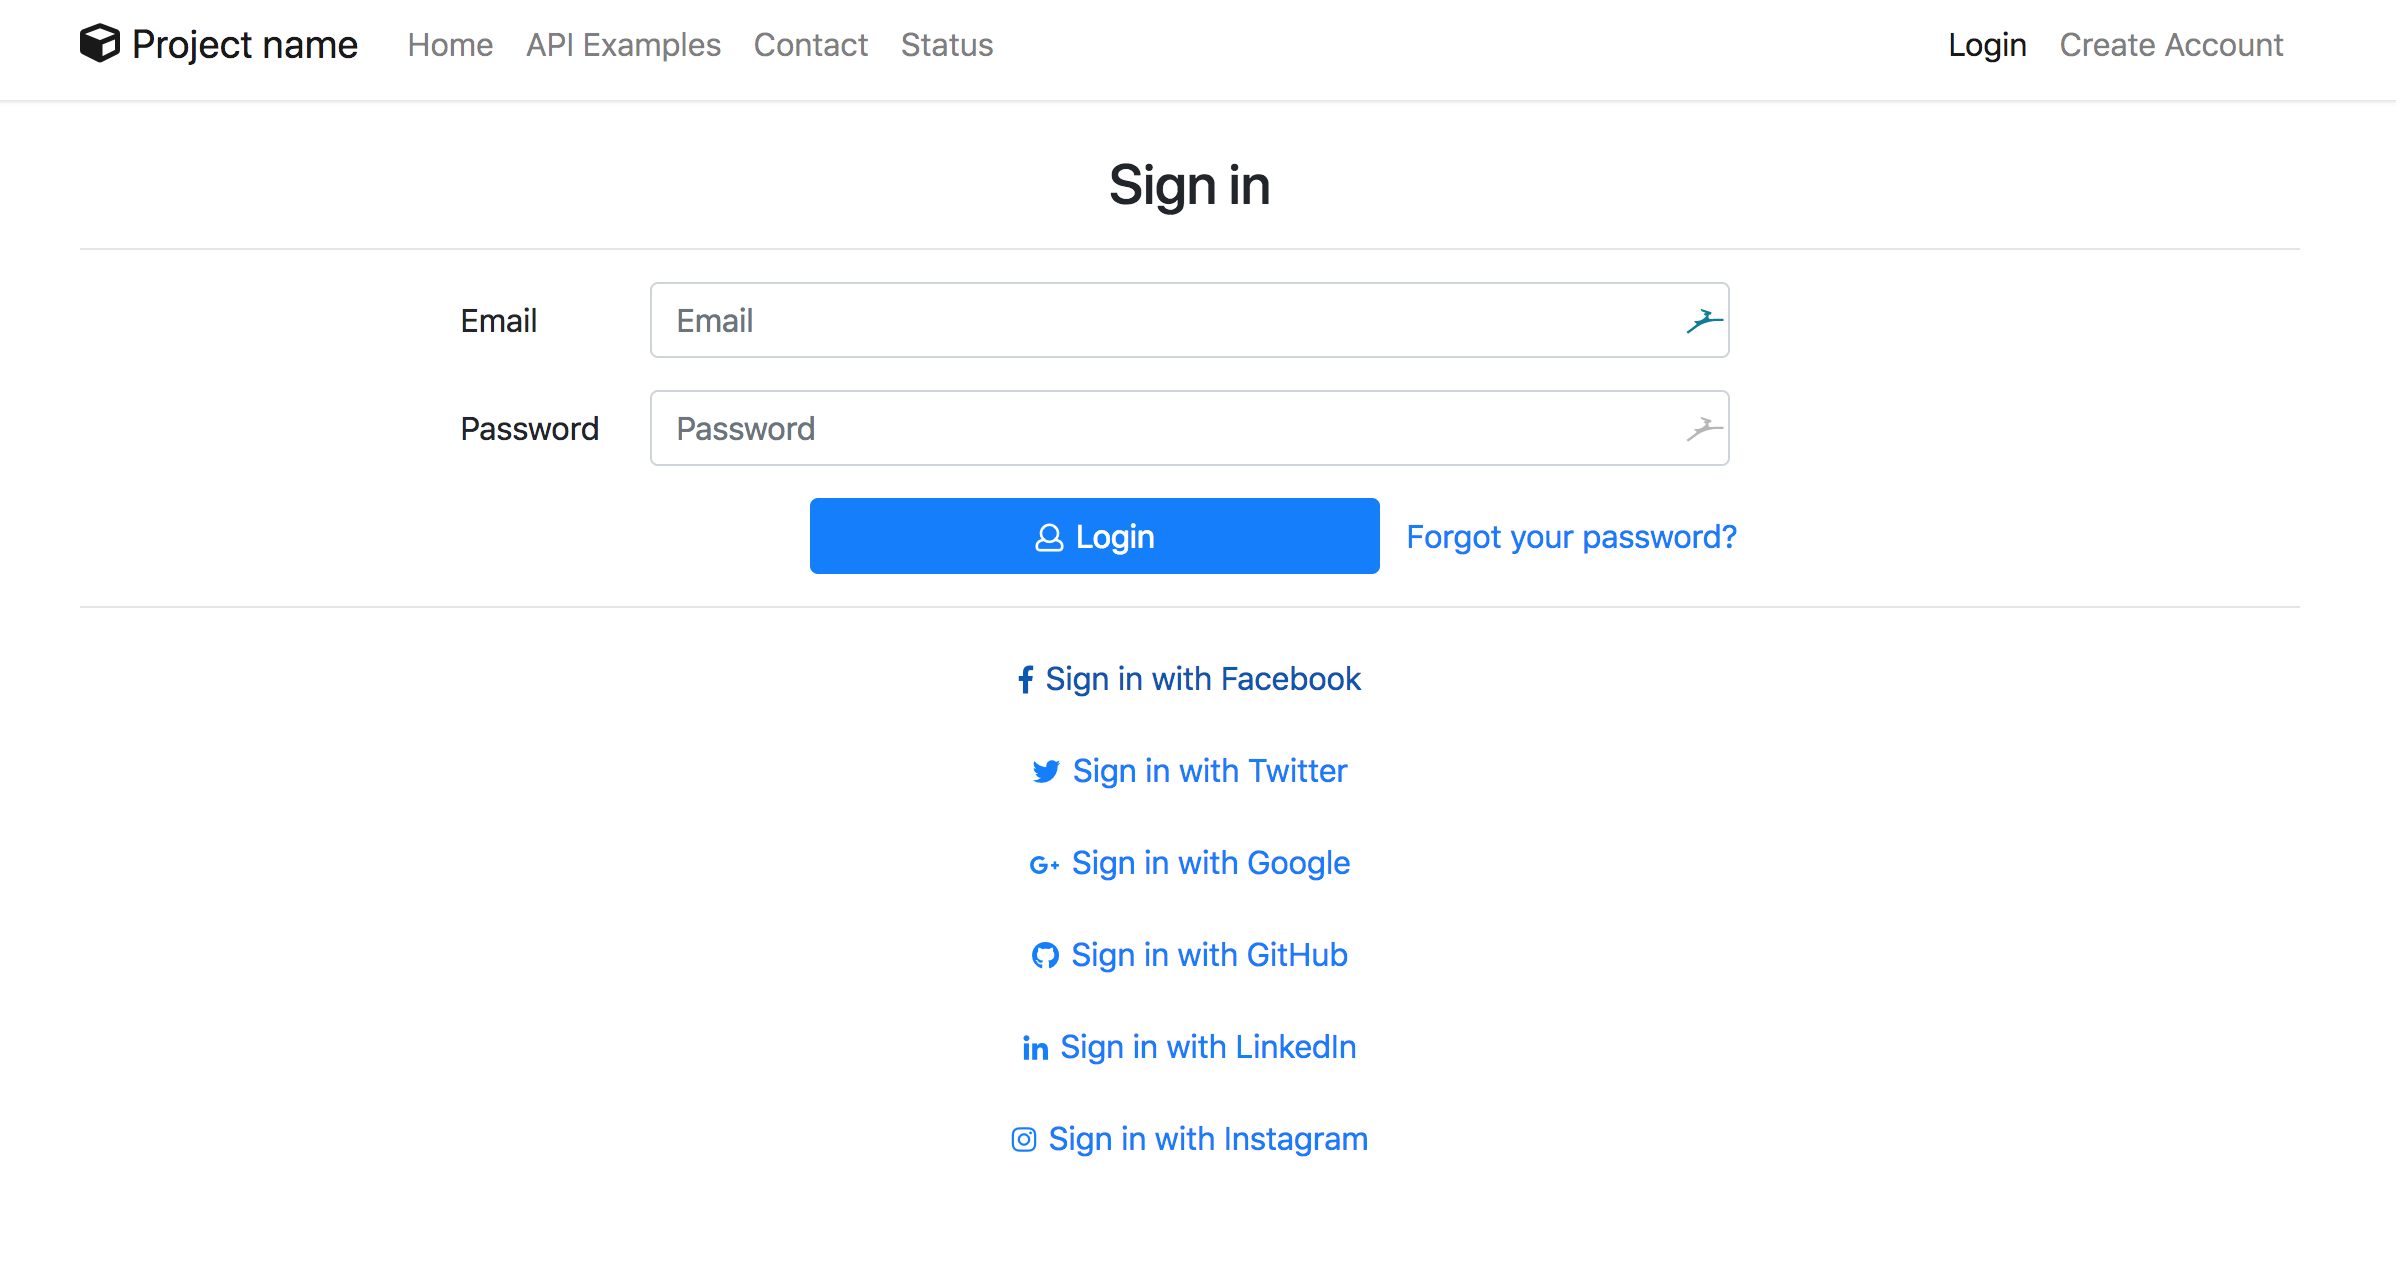Select the GitHub octocat icon
2396x1268 pixels.
tap(1046, 955)
